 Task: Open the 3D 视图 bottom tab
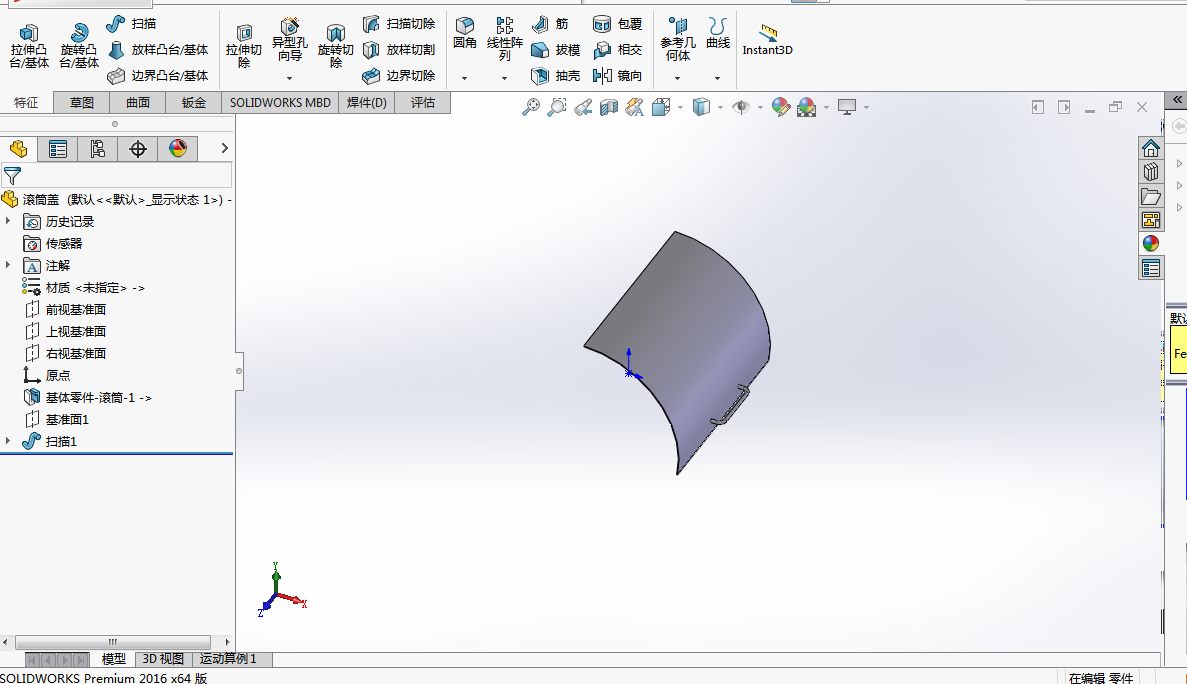pos(163,659)
